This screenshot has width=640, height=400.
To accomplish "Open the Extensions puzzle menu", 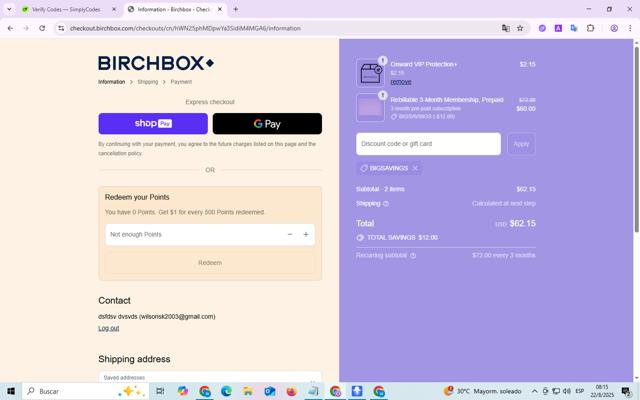I will 590,28.
